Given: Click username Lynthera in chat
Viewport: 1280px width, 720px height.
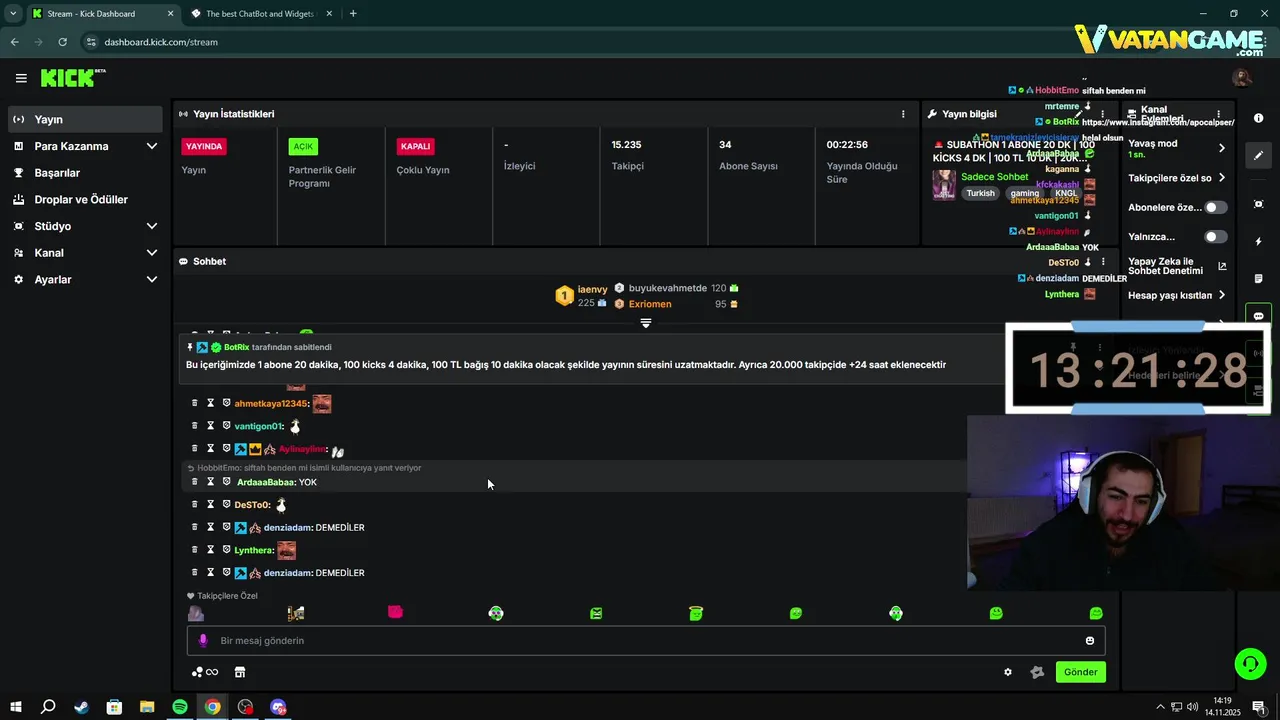Looking at the screenshot, I should [253, 550].
